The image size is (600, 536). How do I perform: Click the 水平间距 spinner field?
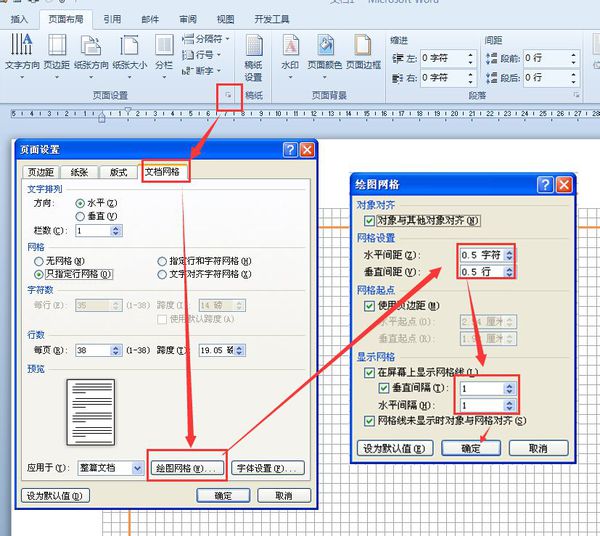pyautogui.click(x=487, y=255)
